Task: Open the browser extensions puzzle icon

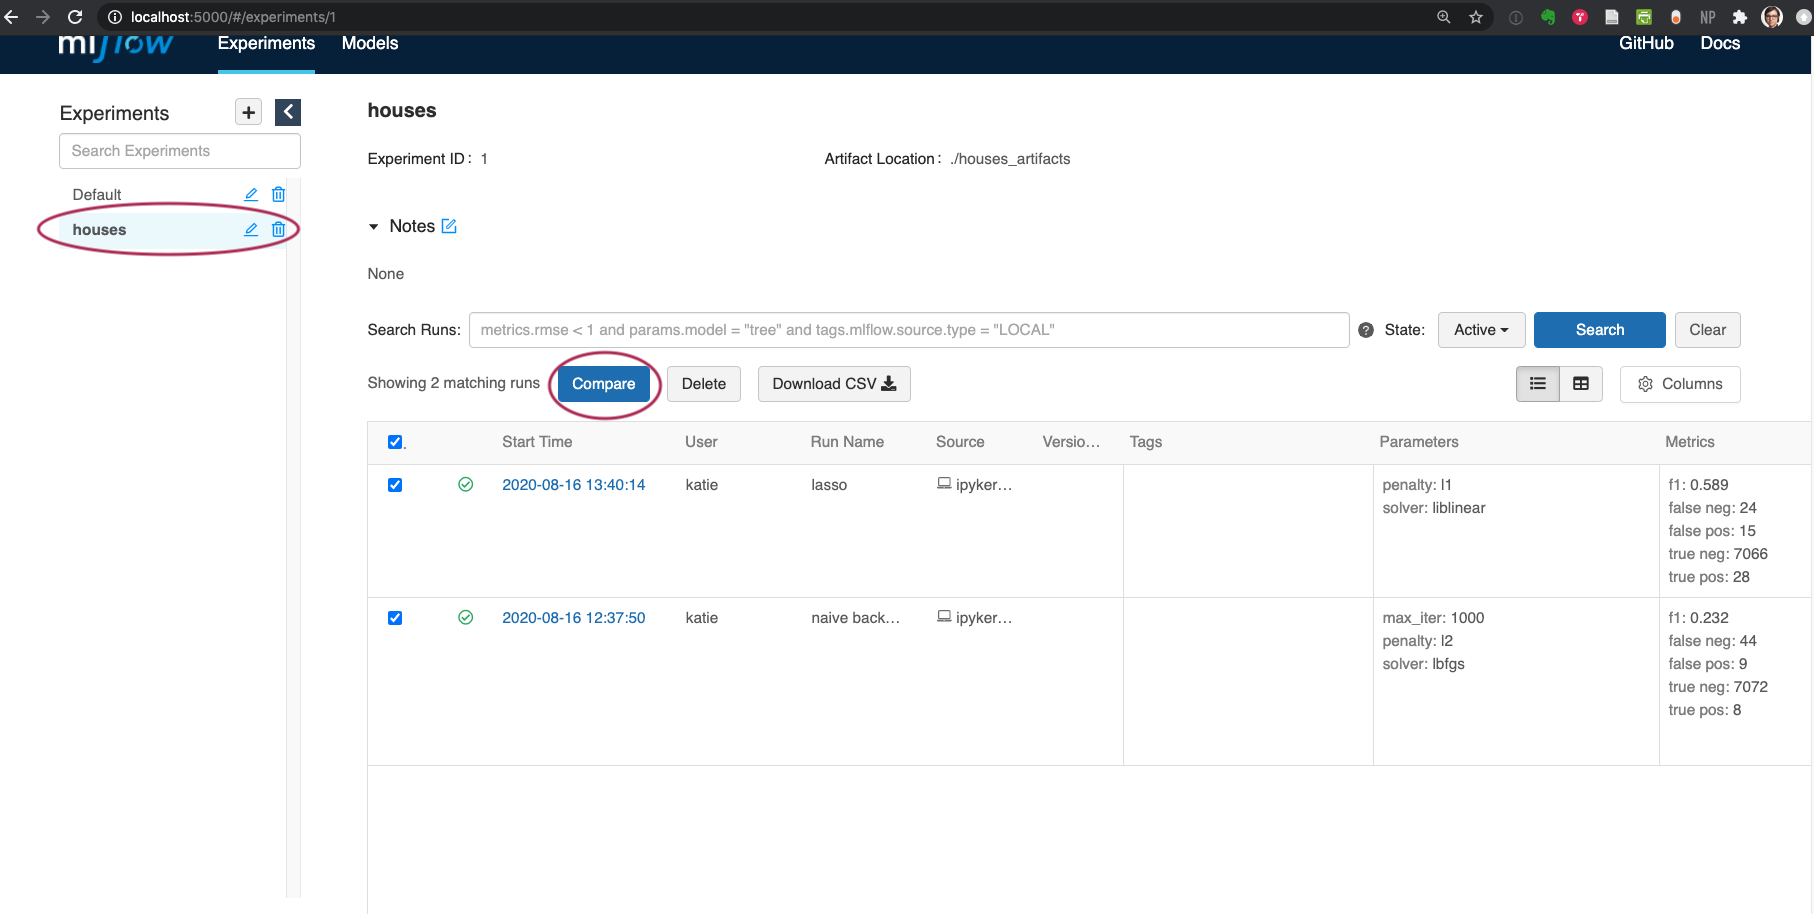Action: [x=1740, y=17]
